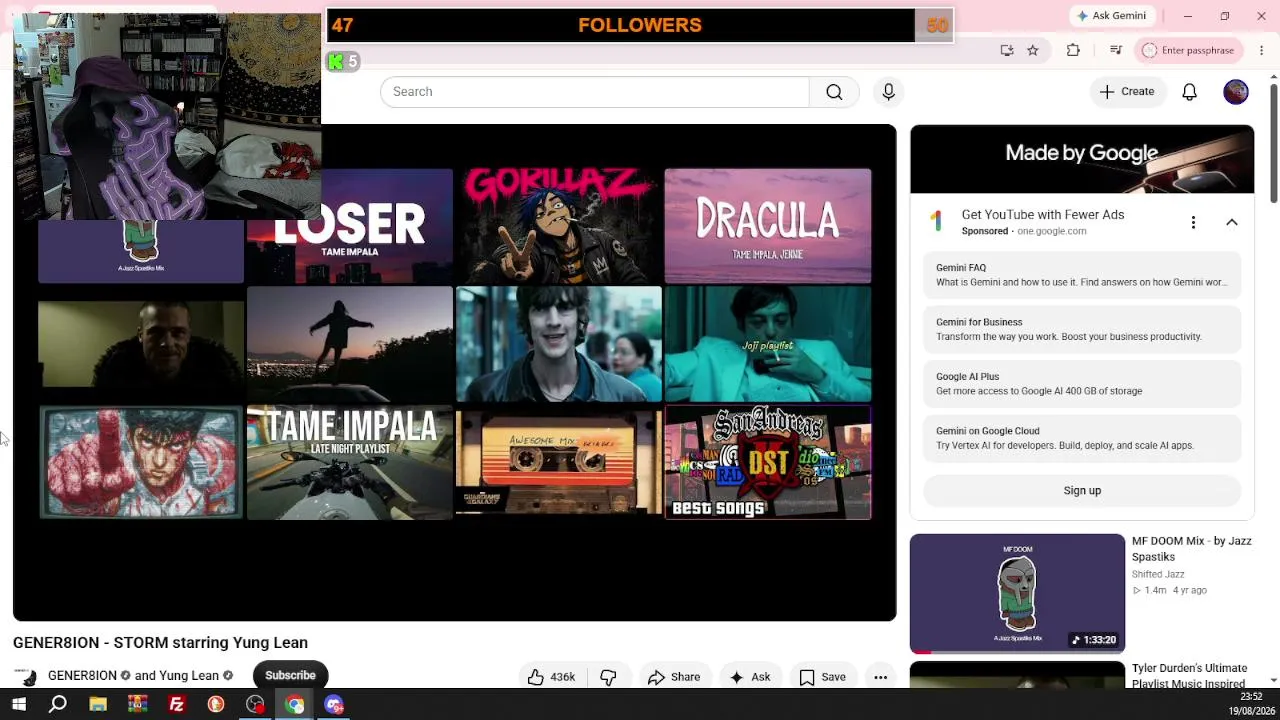Image resolution: width=1280 pixels, height=720 pixels.
Task: Save the video to a playlist
Action: tap(822, 677)
